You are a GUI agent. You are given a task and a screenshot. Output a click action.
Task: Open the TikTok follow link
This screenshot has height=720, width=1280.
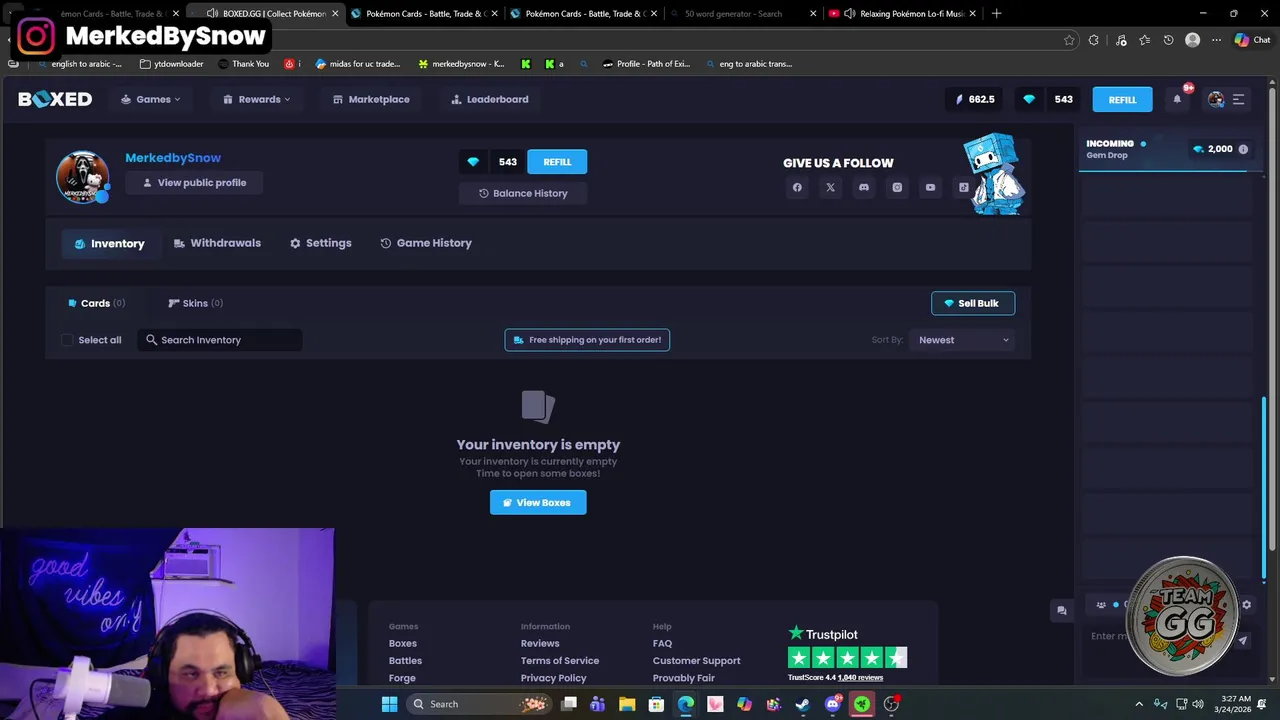pyautogui.click(x=963, y=187)
